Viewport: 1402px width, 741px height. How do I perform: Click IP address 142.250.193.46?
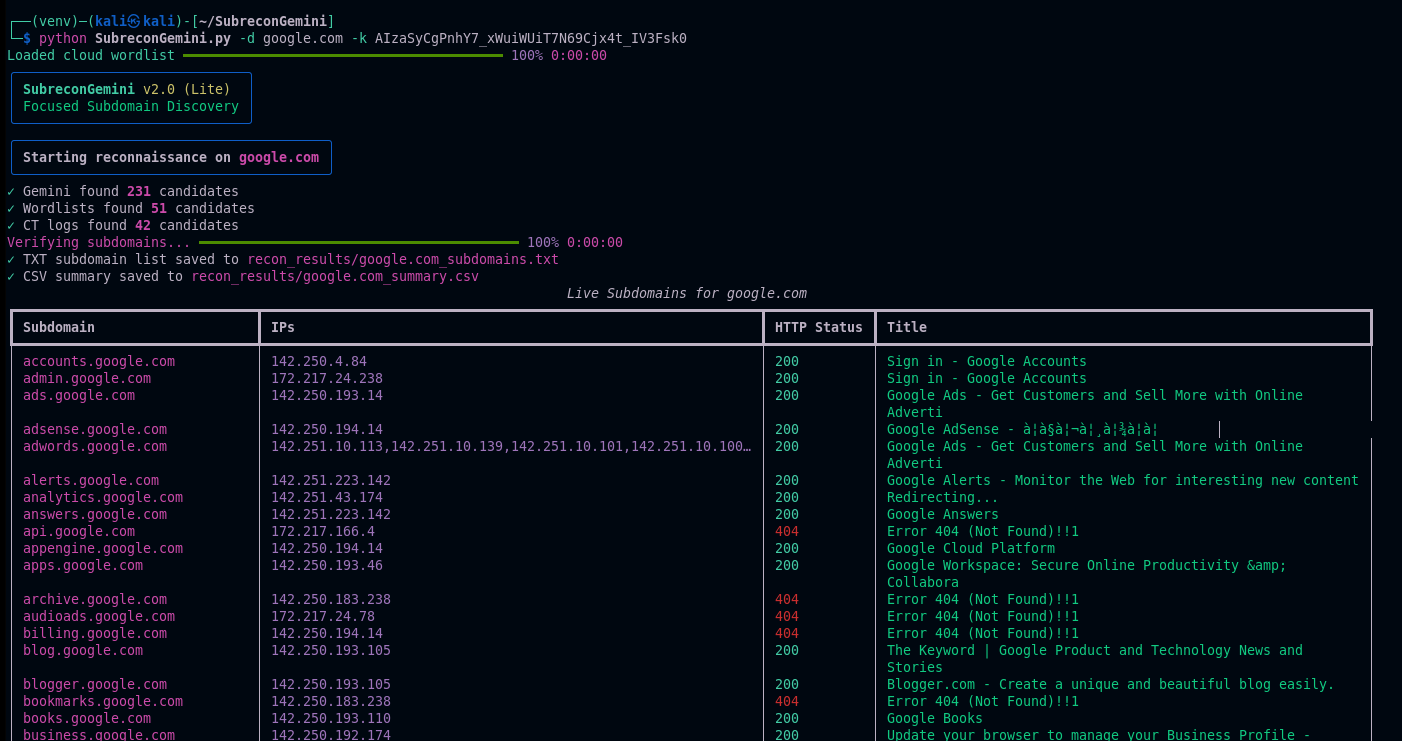pos(327,565)
